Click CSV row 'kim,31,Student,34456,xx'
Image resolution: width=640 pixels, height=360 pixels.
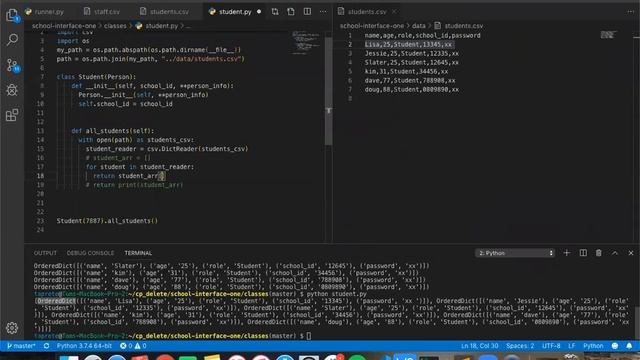point(406,71)
